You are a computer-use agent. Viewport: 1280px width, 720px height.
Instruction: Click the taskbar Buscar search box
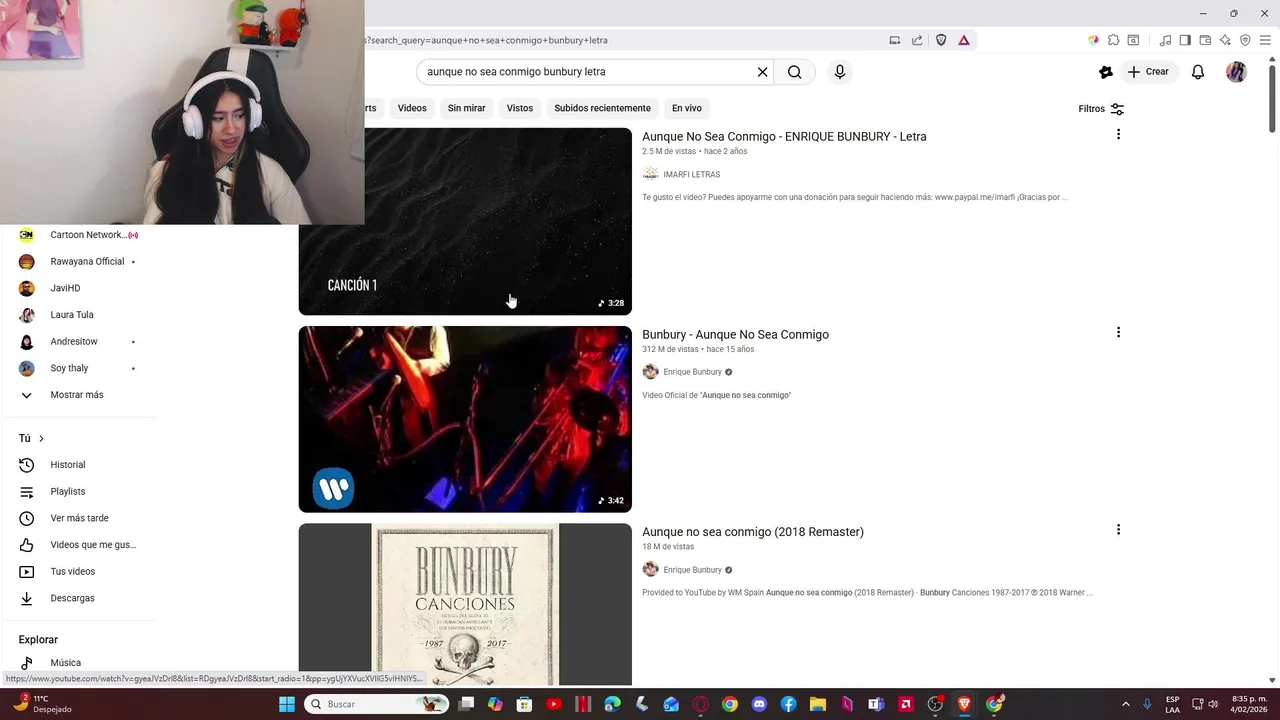click(x=375, y=704)
